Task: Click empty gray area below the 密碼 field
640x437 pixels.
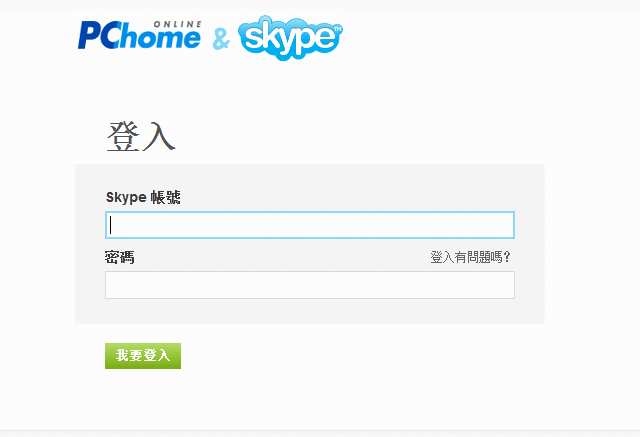Action: coord(310,311)
